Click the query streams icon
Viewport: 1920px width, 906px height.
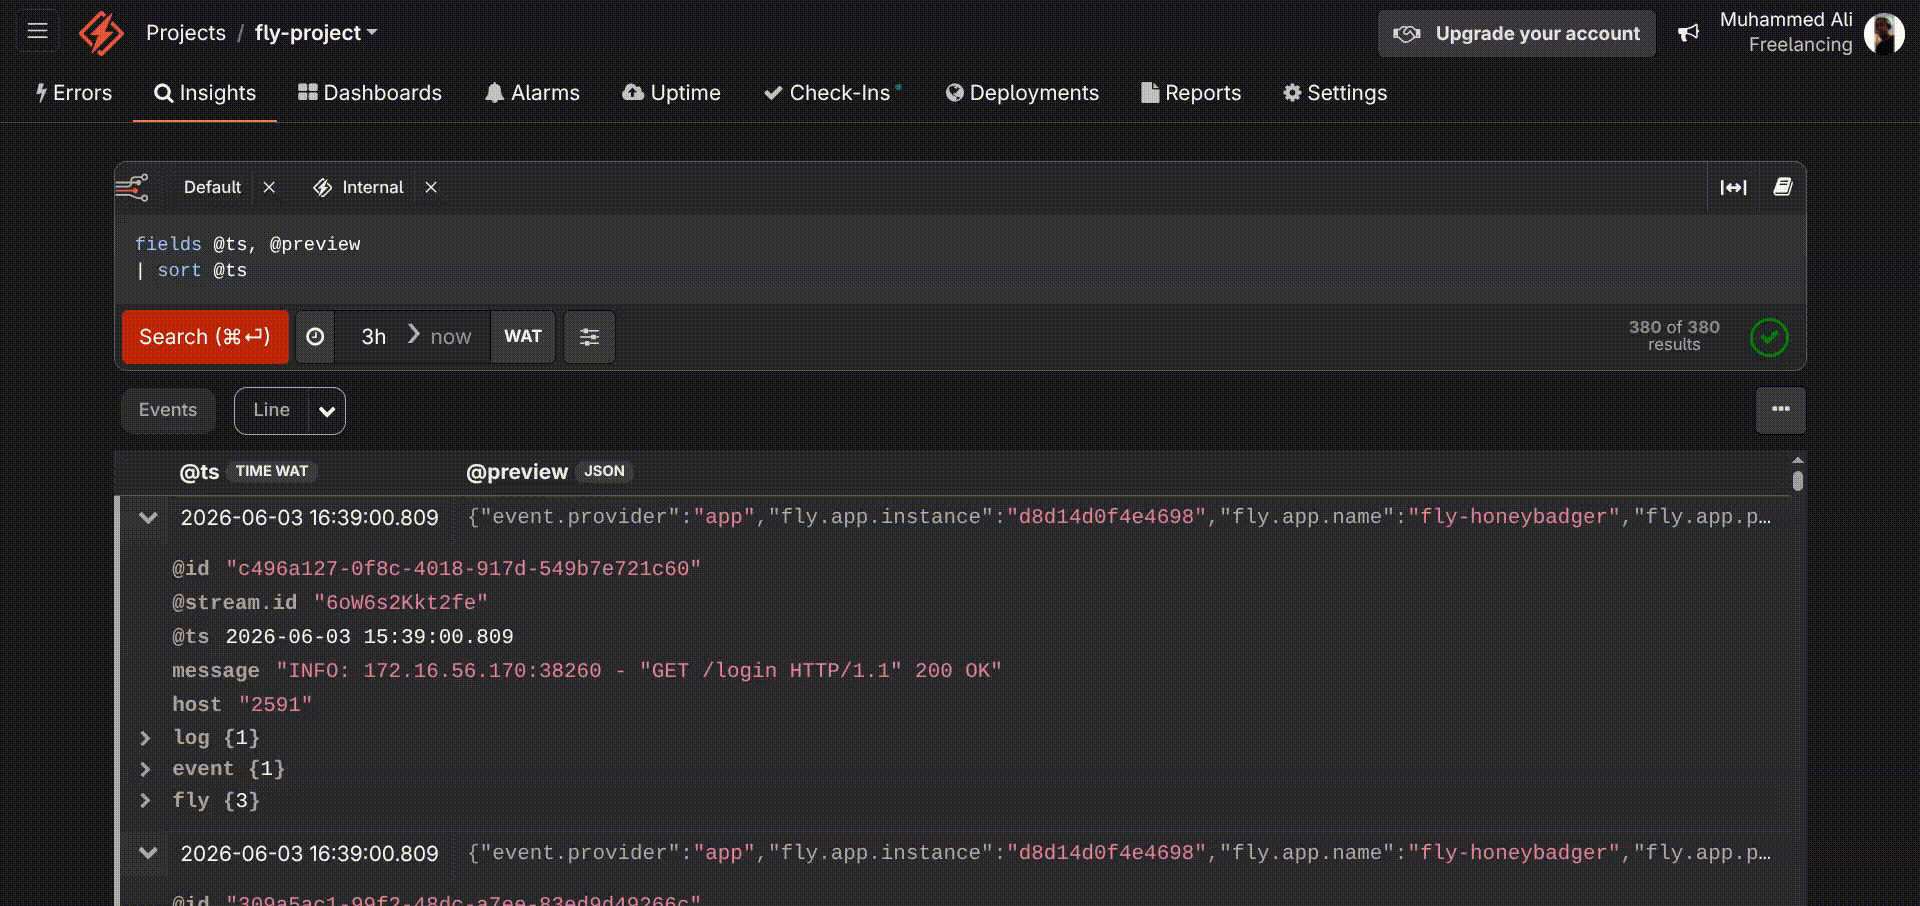(132, 187)
